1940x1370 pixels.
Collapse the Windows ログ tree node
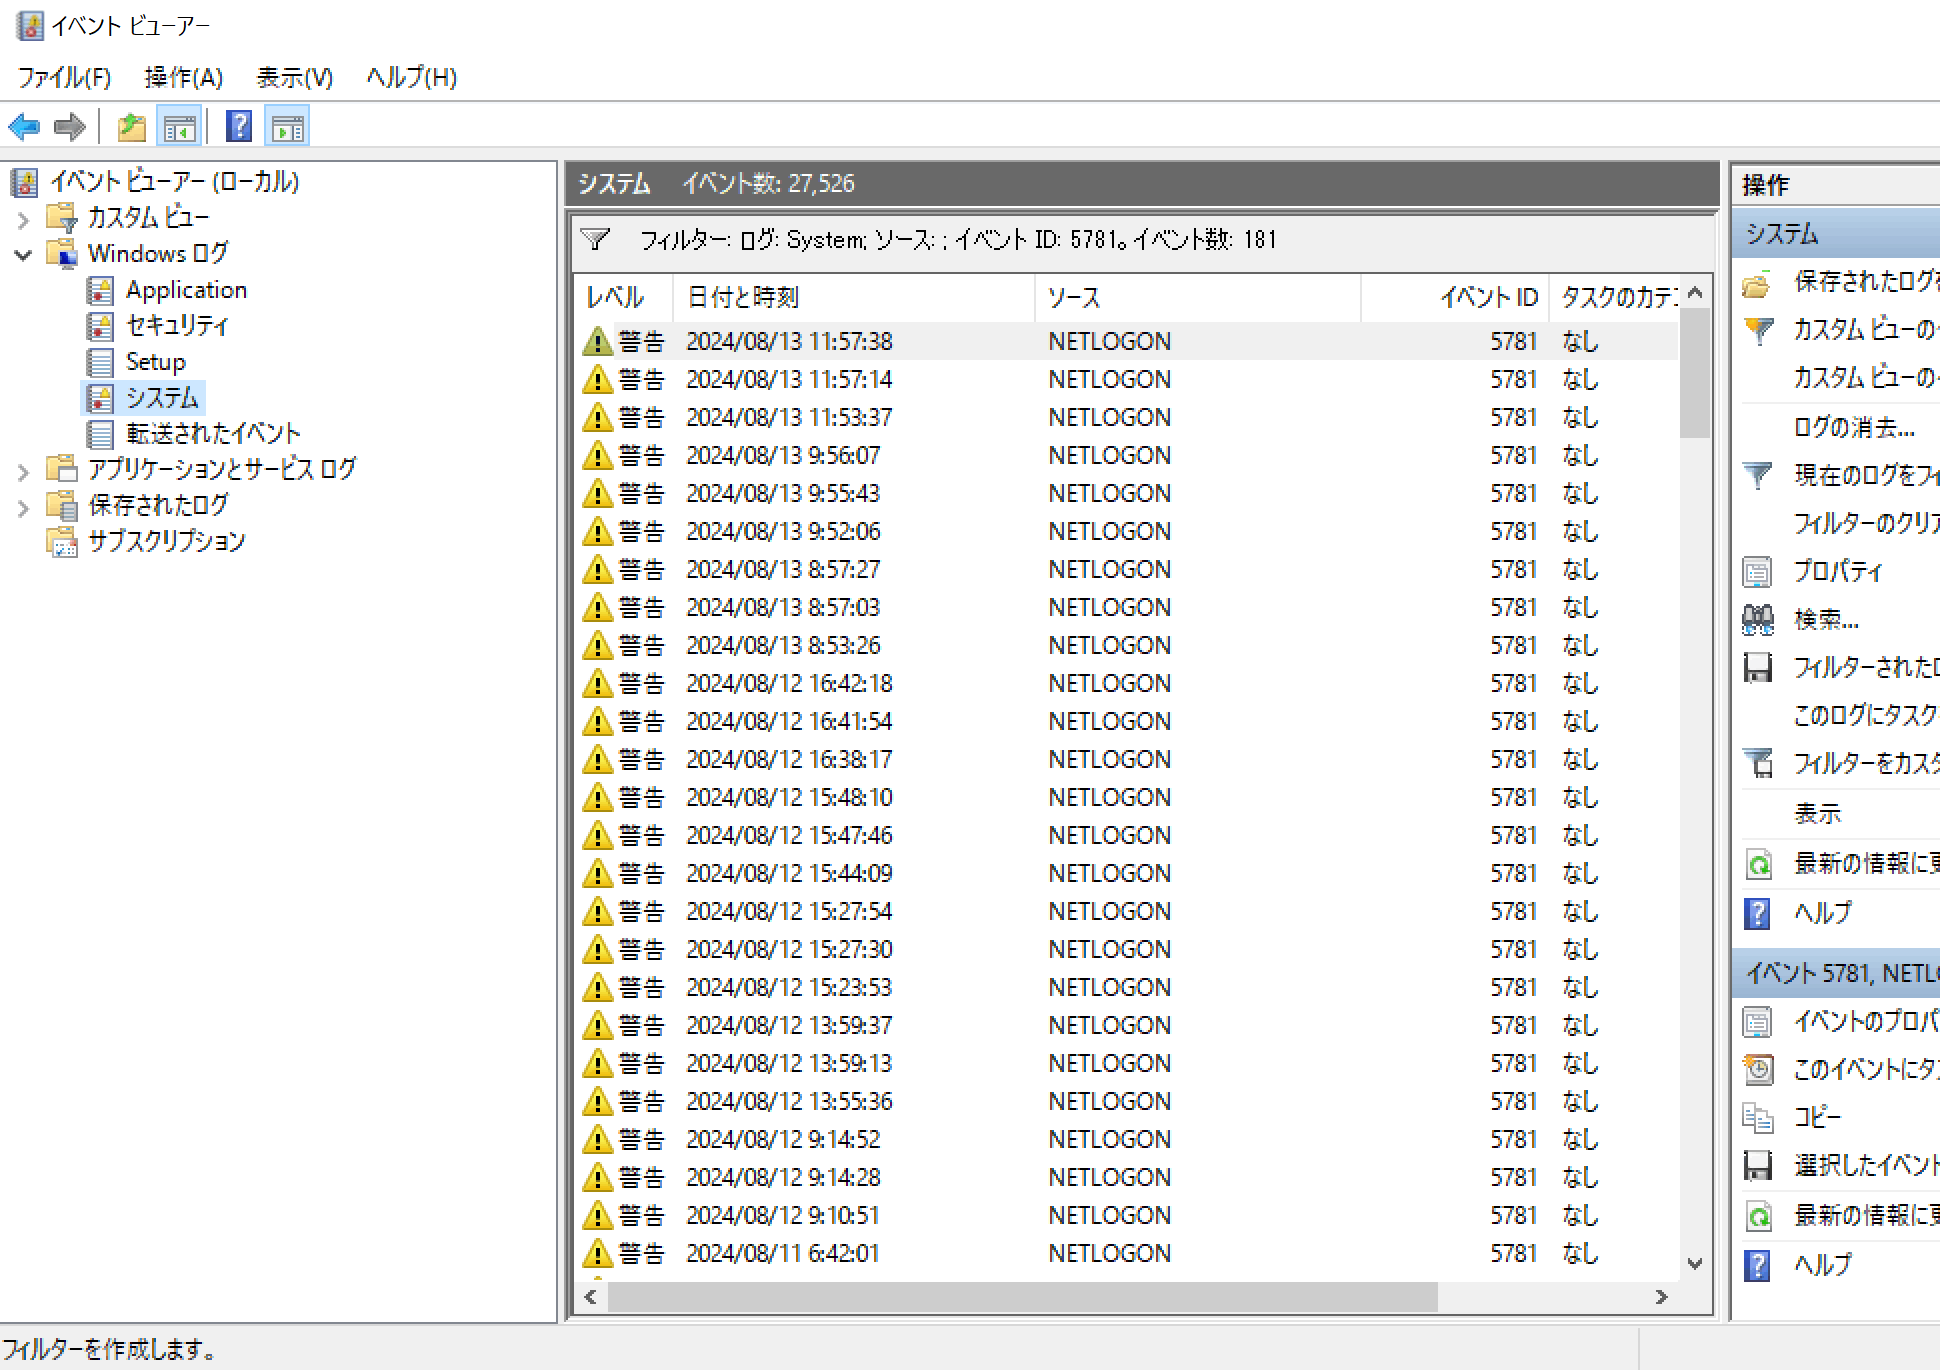24,254
